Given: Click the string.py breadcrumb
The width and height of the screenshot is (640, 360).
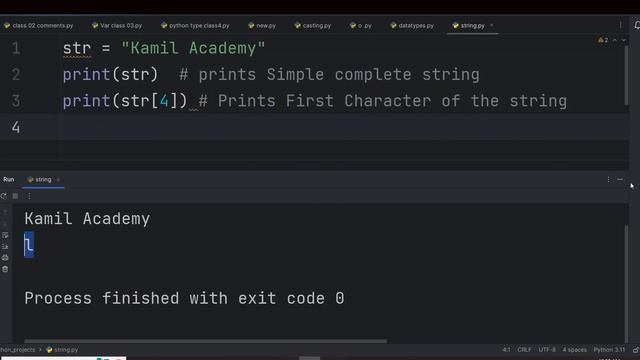Looking at the screenshot, I should pyautogui.click(x=62, y=350).
